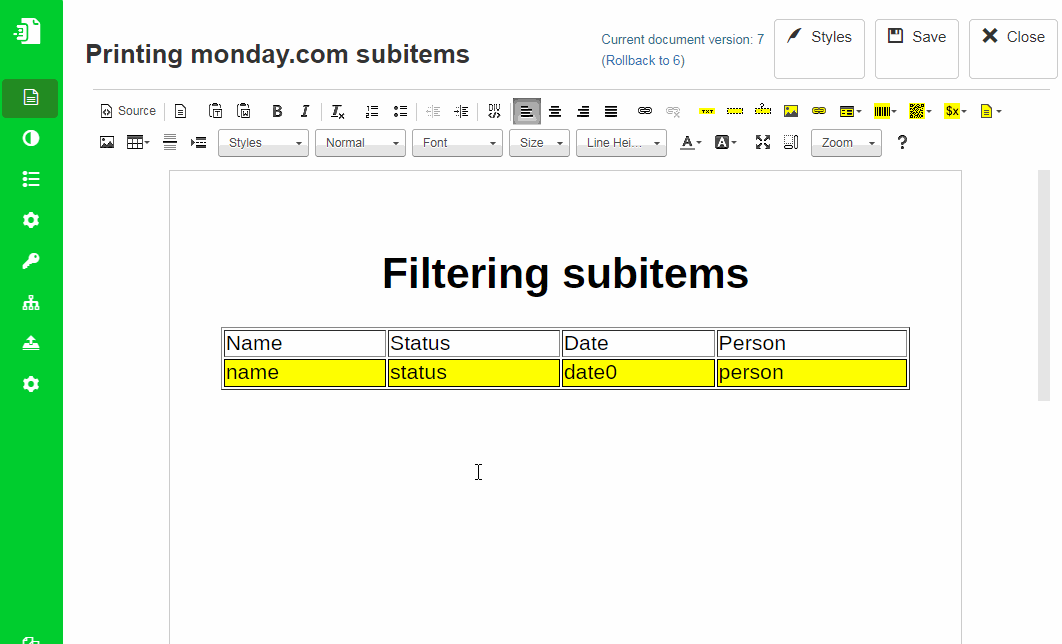This screenshot has width=1062, height=644.
Task: Insert a bulleted list
Action: click(x=400, y=111)
